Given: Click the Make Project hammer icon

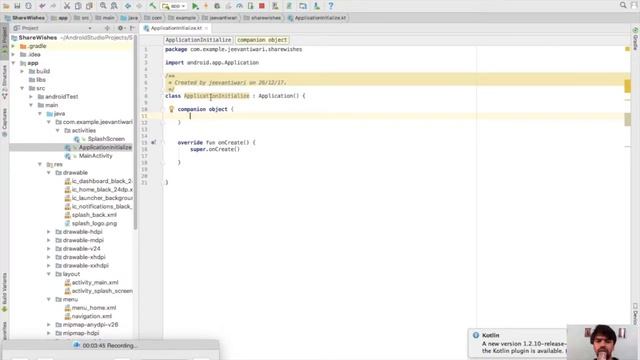Looking at the screenshot, I should (152, 6).
